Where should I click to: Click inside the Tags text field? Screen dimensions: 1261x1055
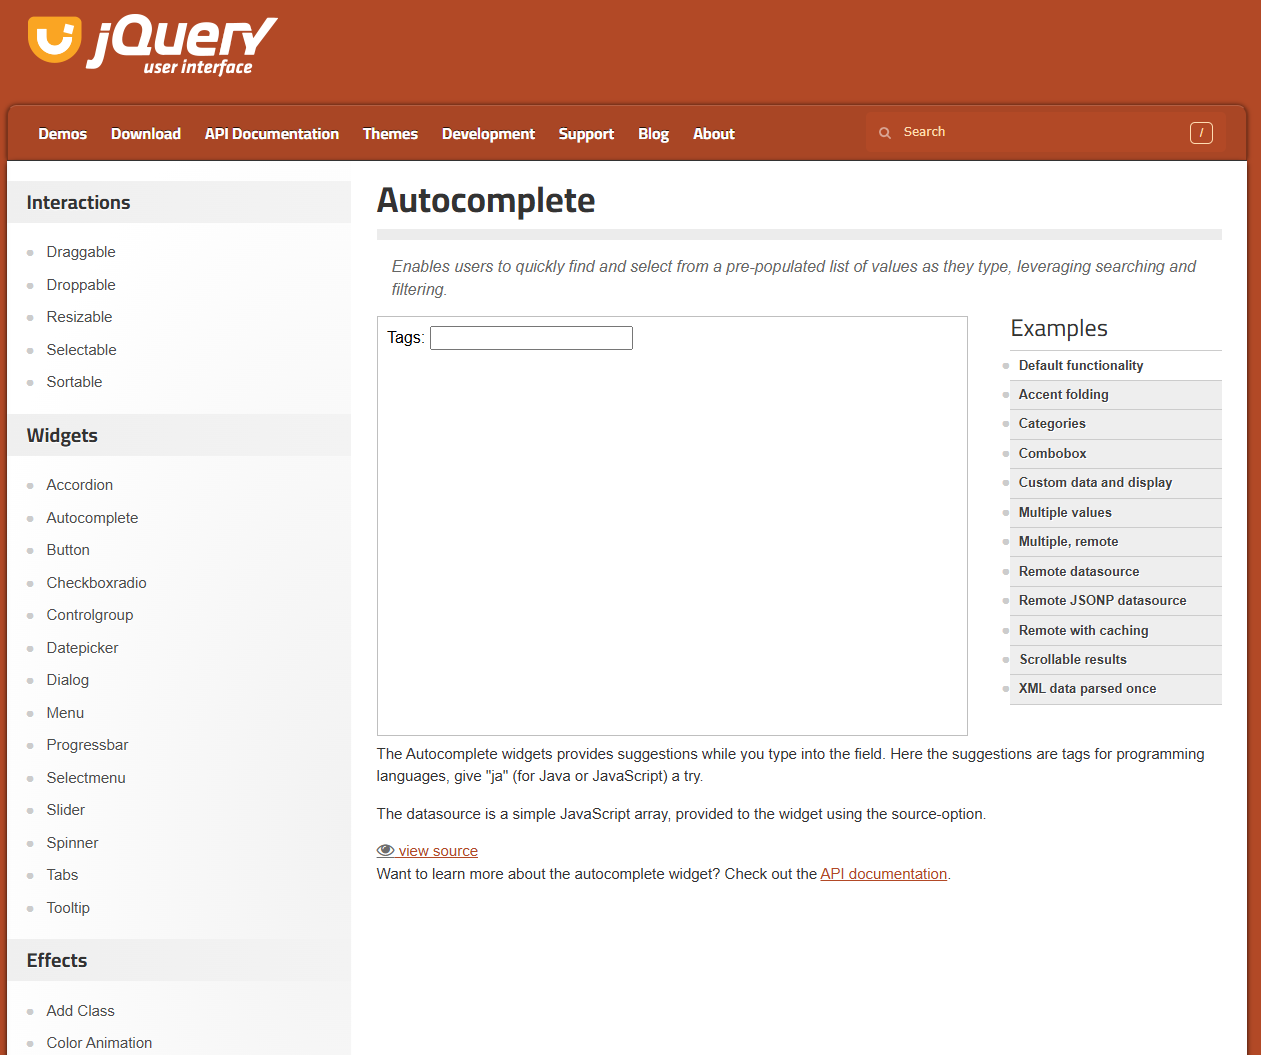click(531, 338)
